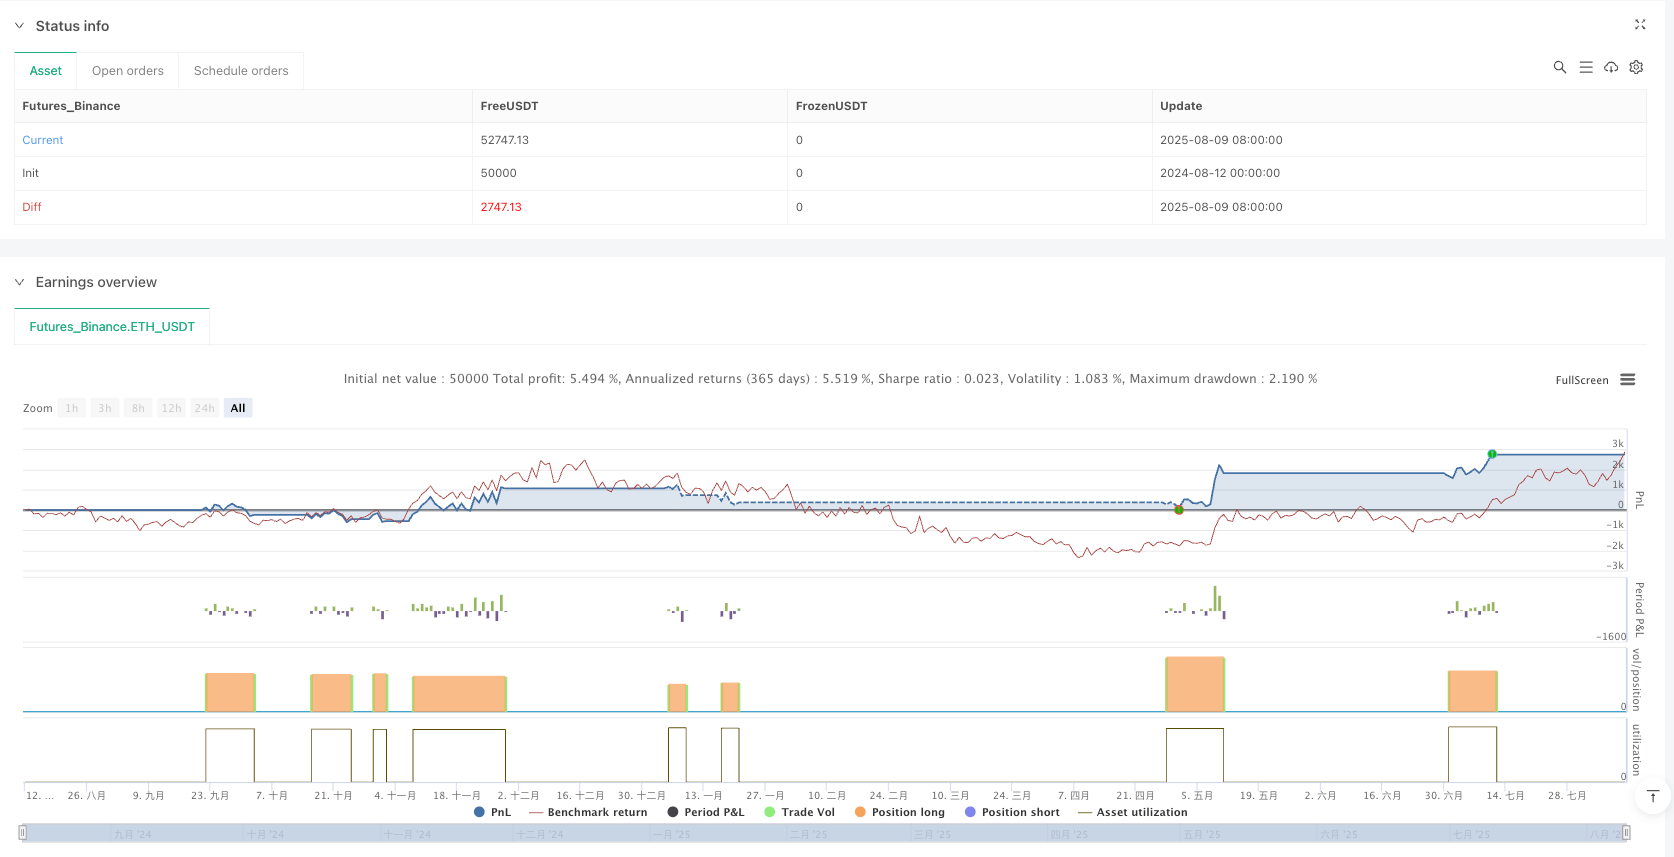Image resolution: width=1674 pixels, height=857 pixels.
Task: Select the Futures_Binance.ETH_USDT tab
Action: click(112, 327)
